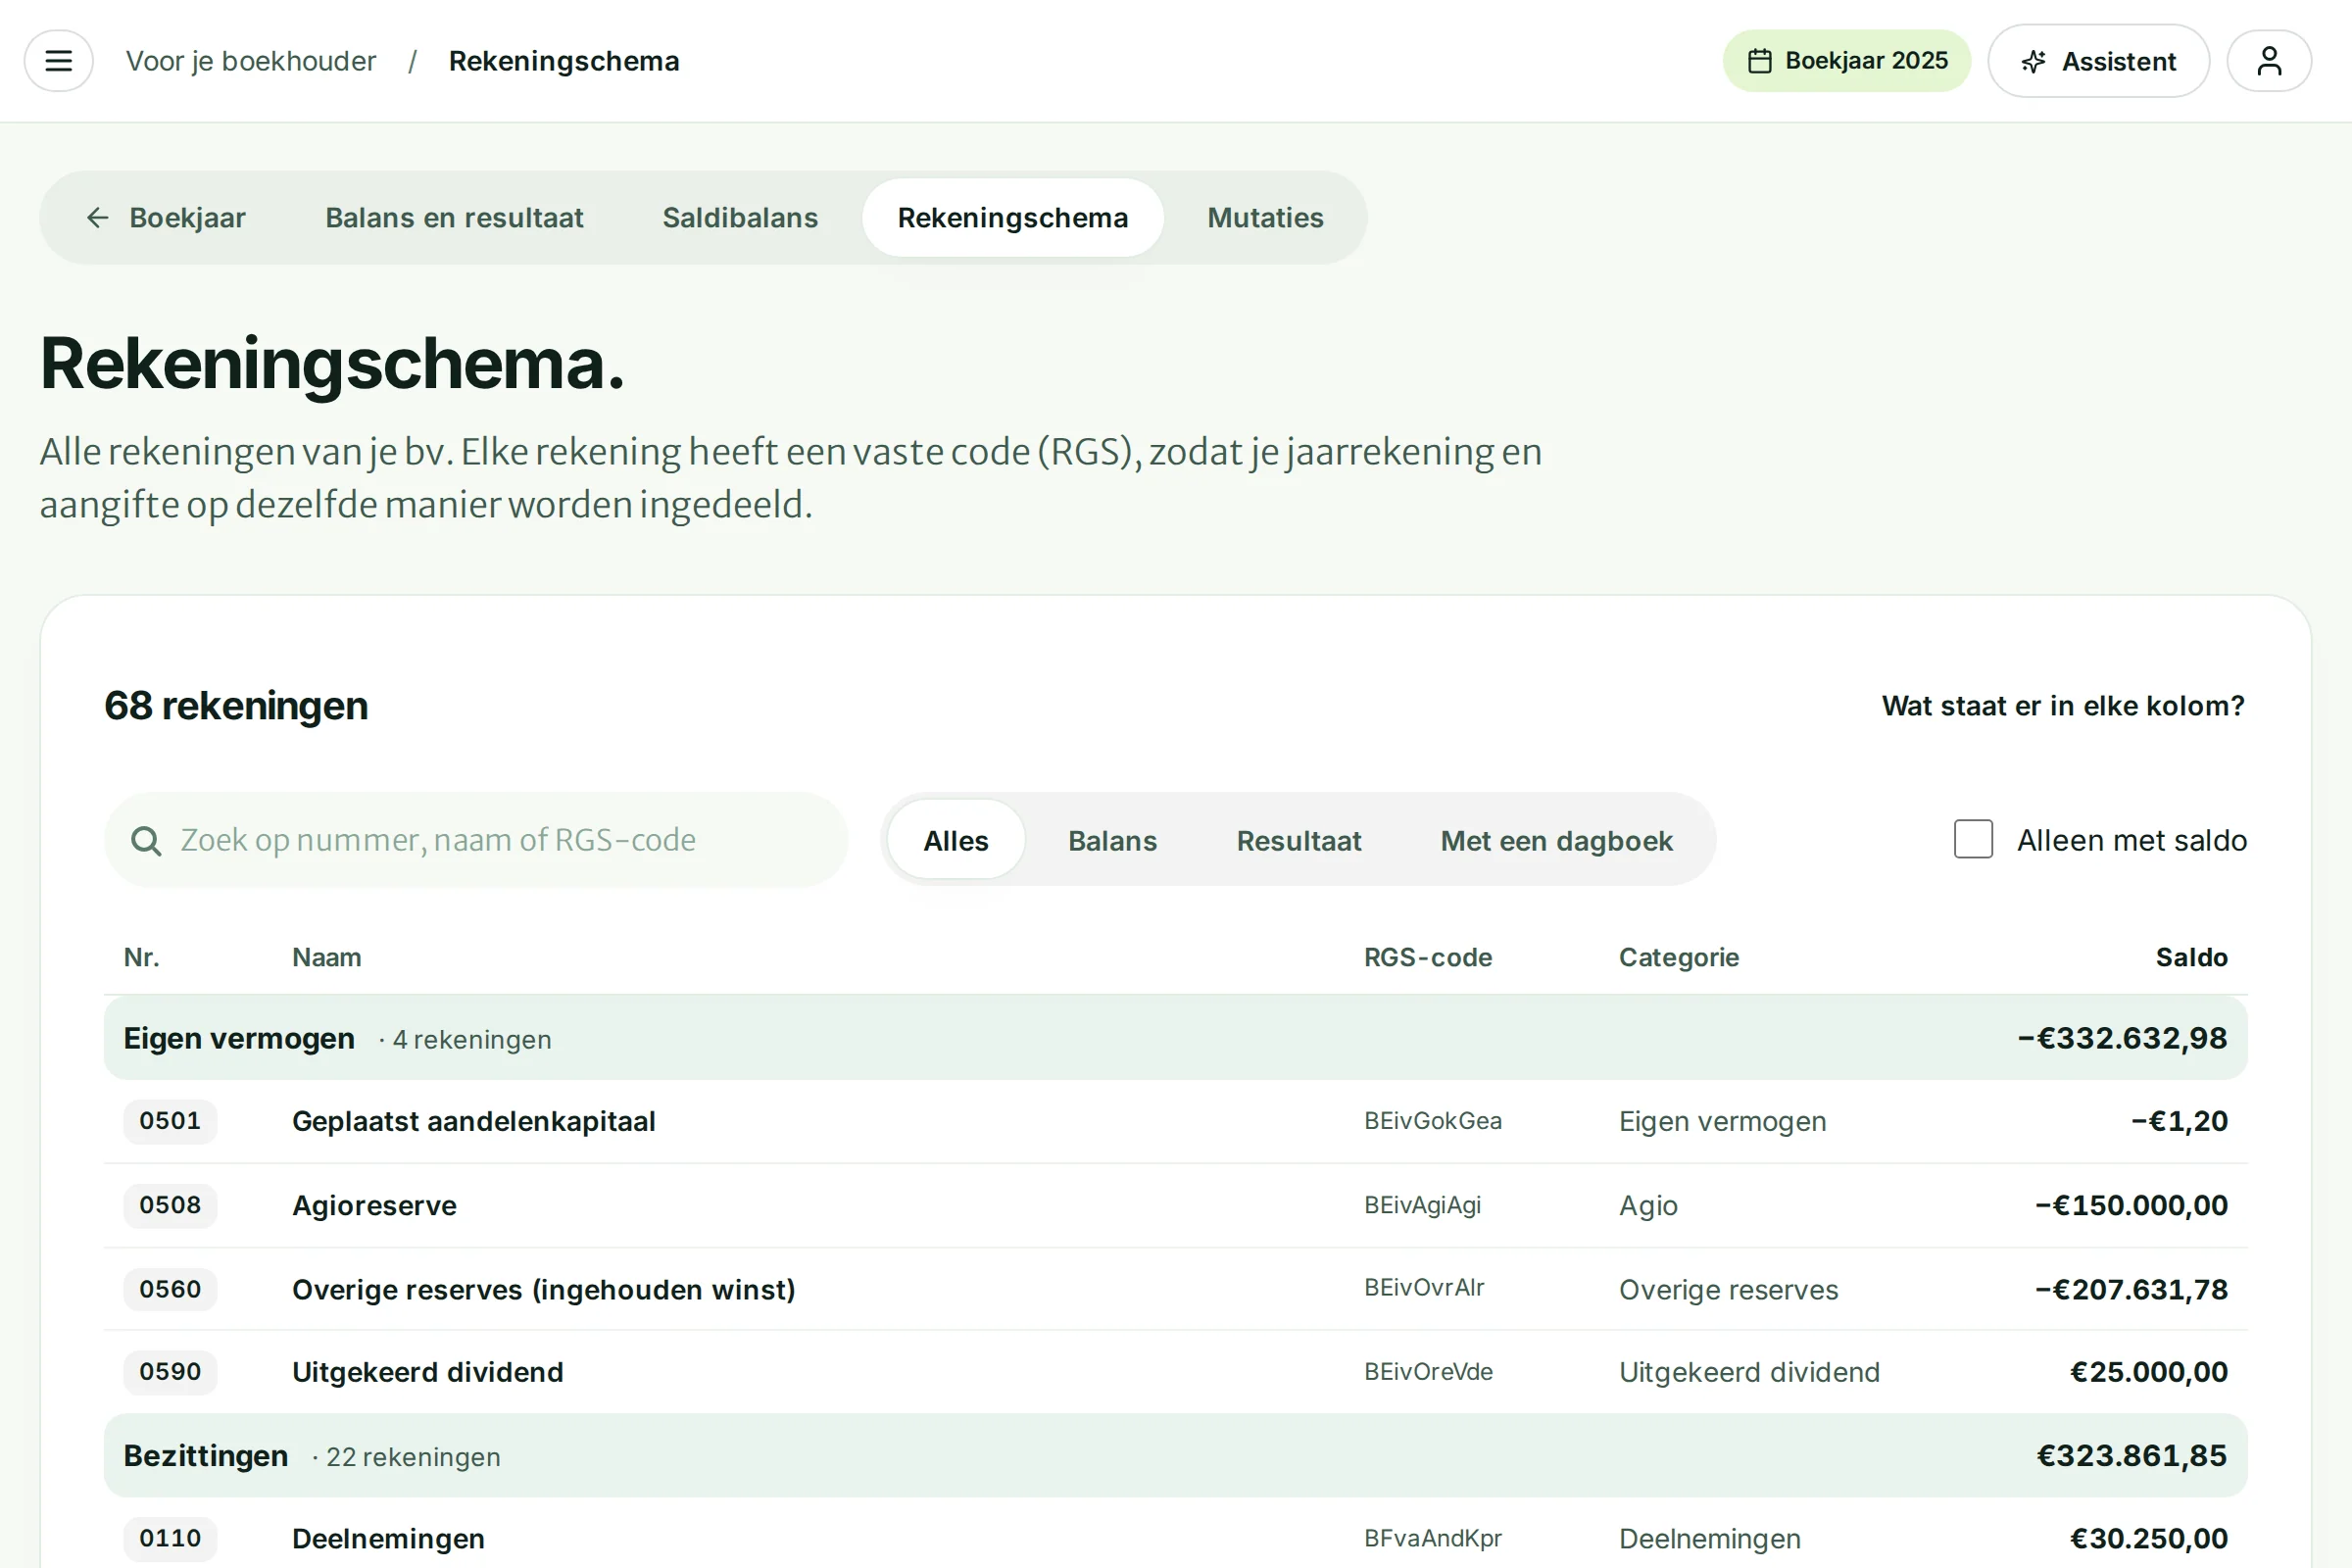Click RGS code BEivAgiAgi
2352x1568 pixels.
[x=1422, y=1205]
